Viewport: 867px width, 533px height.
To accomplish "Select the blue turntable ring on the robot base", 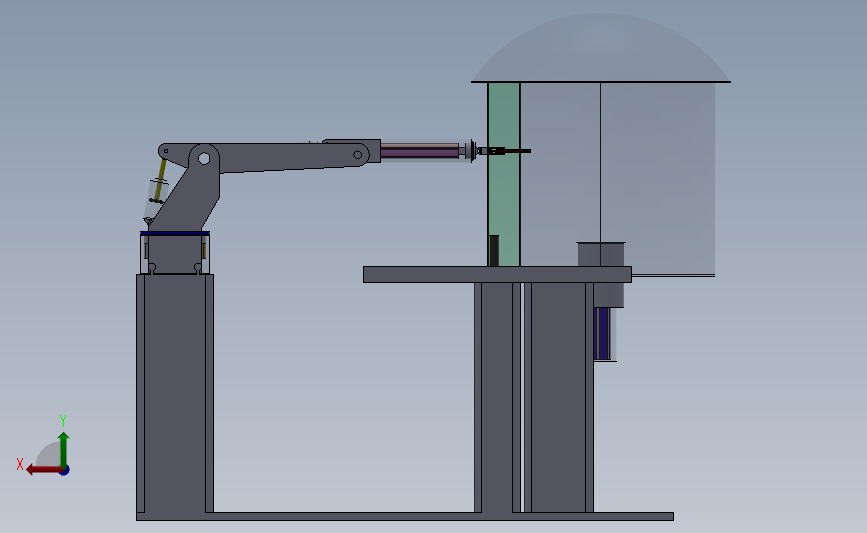I will coord(175,233).
